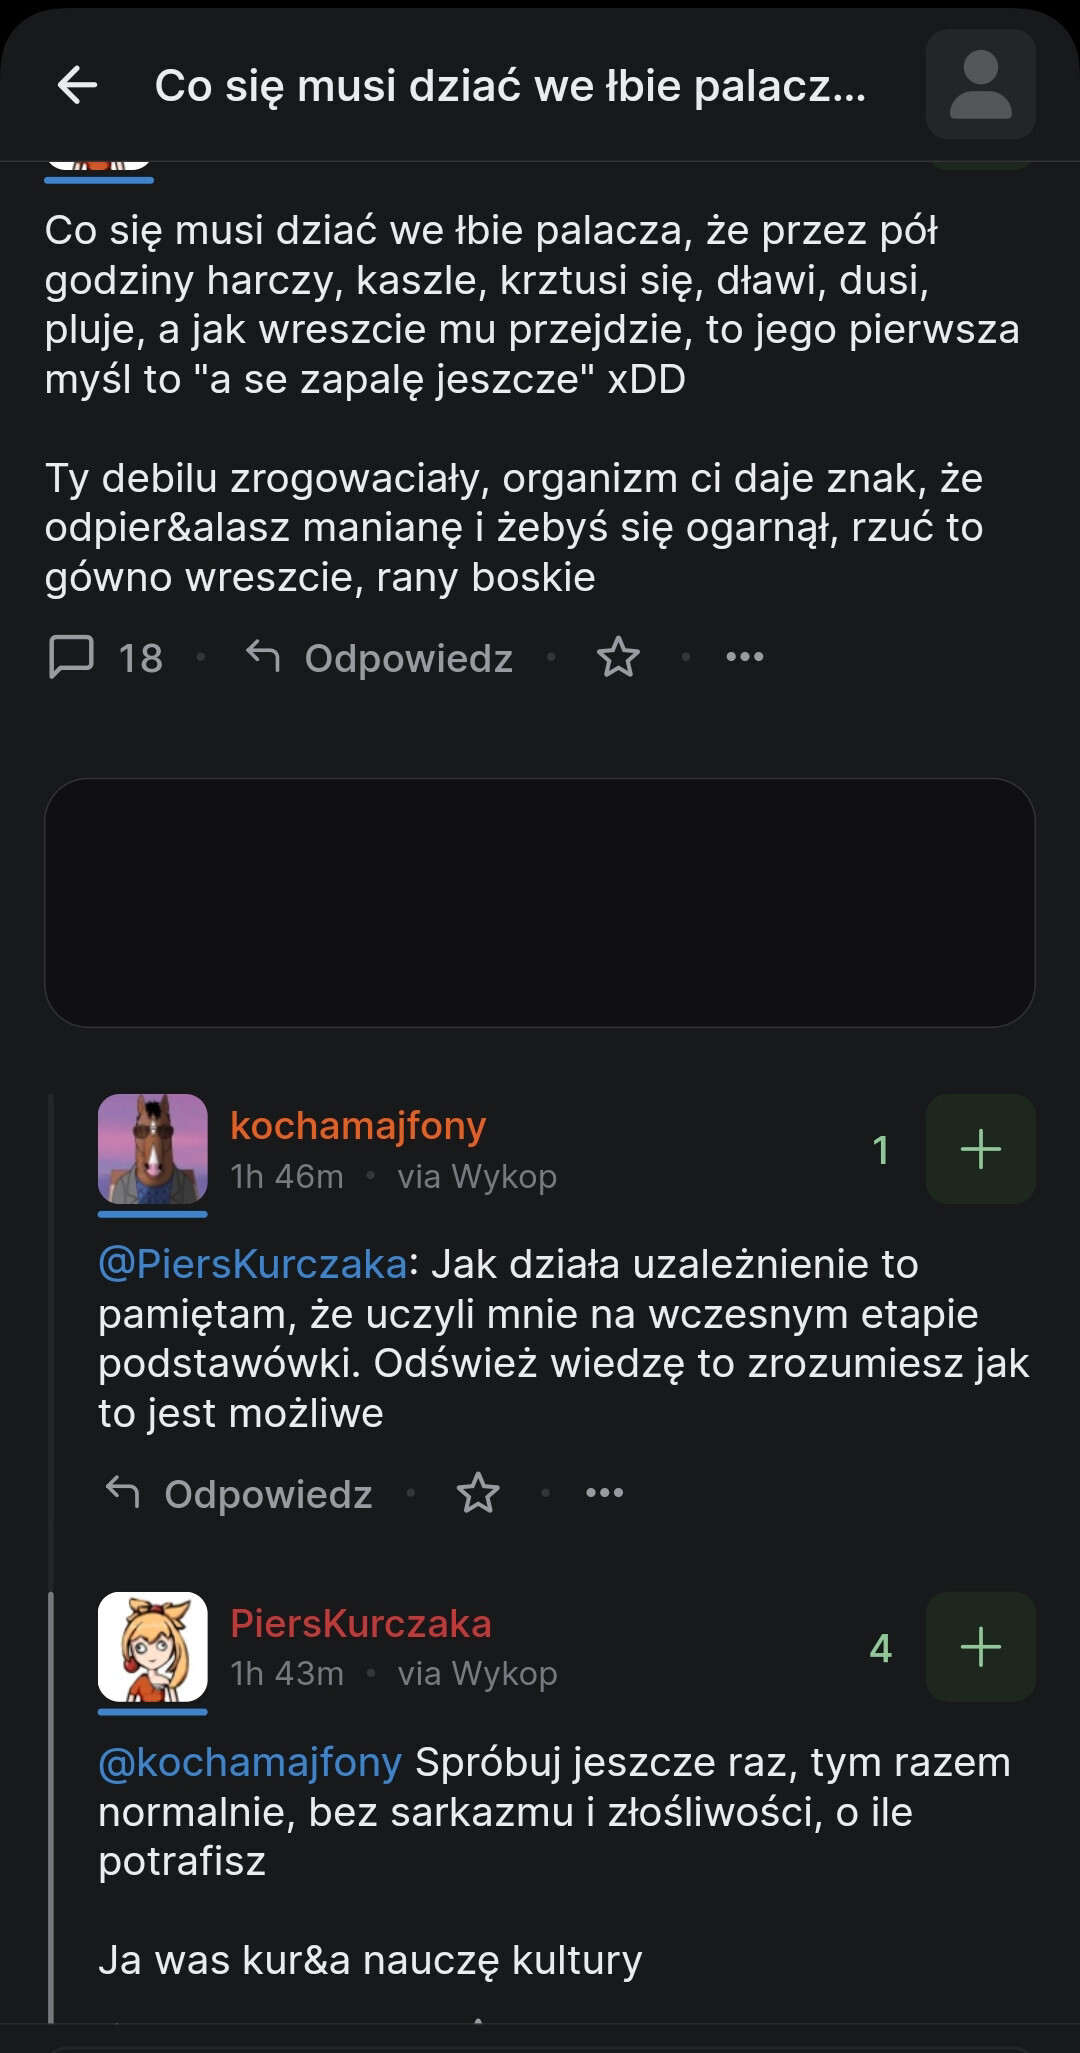The width and height of the screenshot is (1080, 2053).
Task: Tap the back arrow in the header
Action: (x=77, y=86)
